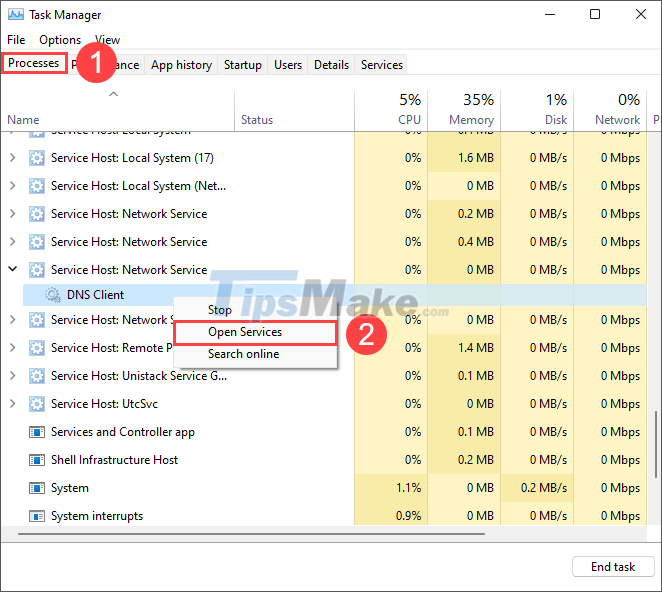
Task: Click the Services and Controller app icon
Action: [37, 432]
